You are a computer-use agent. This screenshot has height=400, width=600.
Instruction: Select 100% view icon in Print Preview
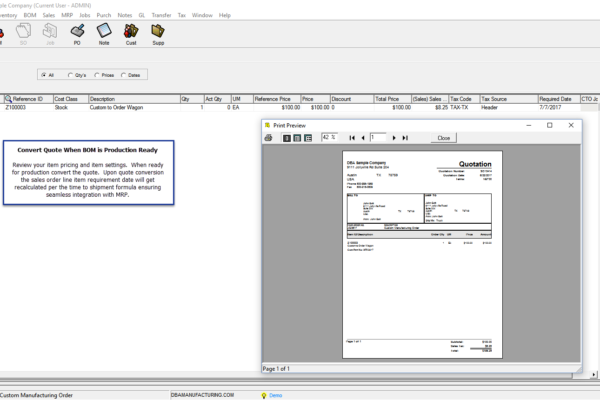(308, 138)
